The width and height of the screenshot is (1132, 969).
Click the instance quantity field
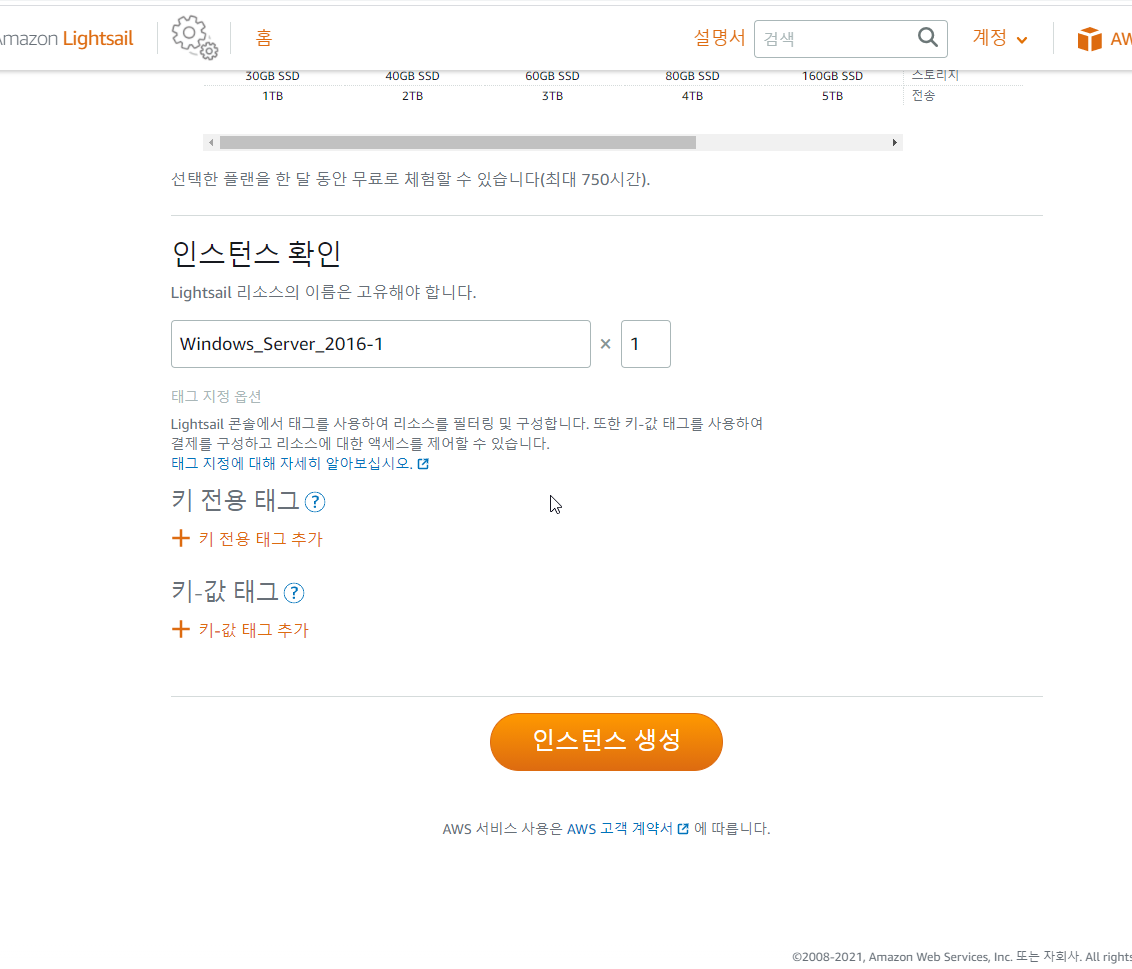click(x=645, y=344)
